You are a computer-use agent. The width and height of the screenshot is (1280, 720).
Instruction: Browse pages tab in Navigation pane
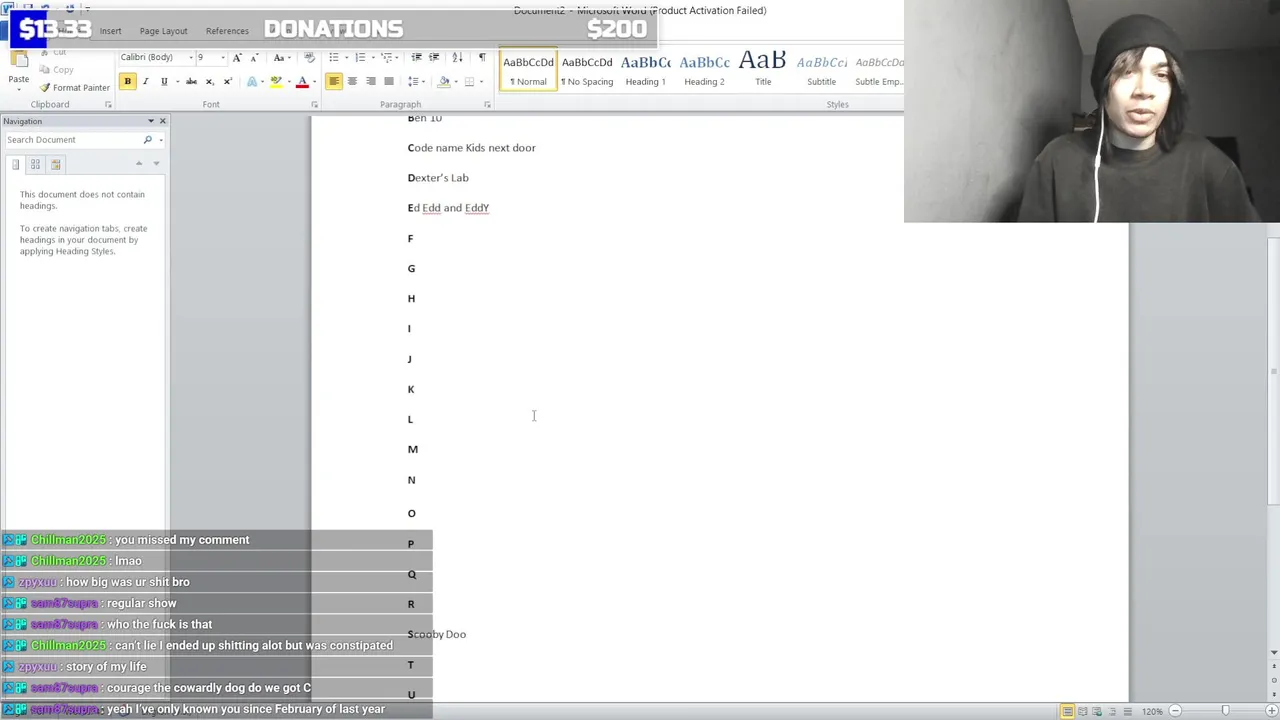click(x=35, y=164)
